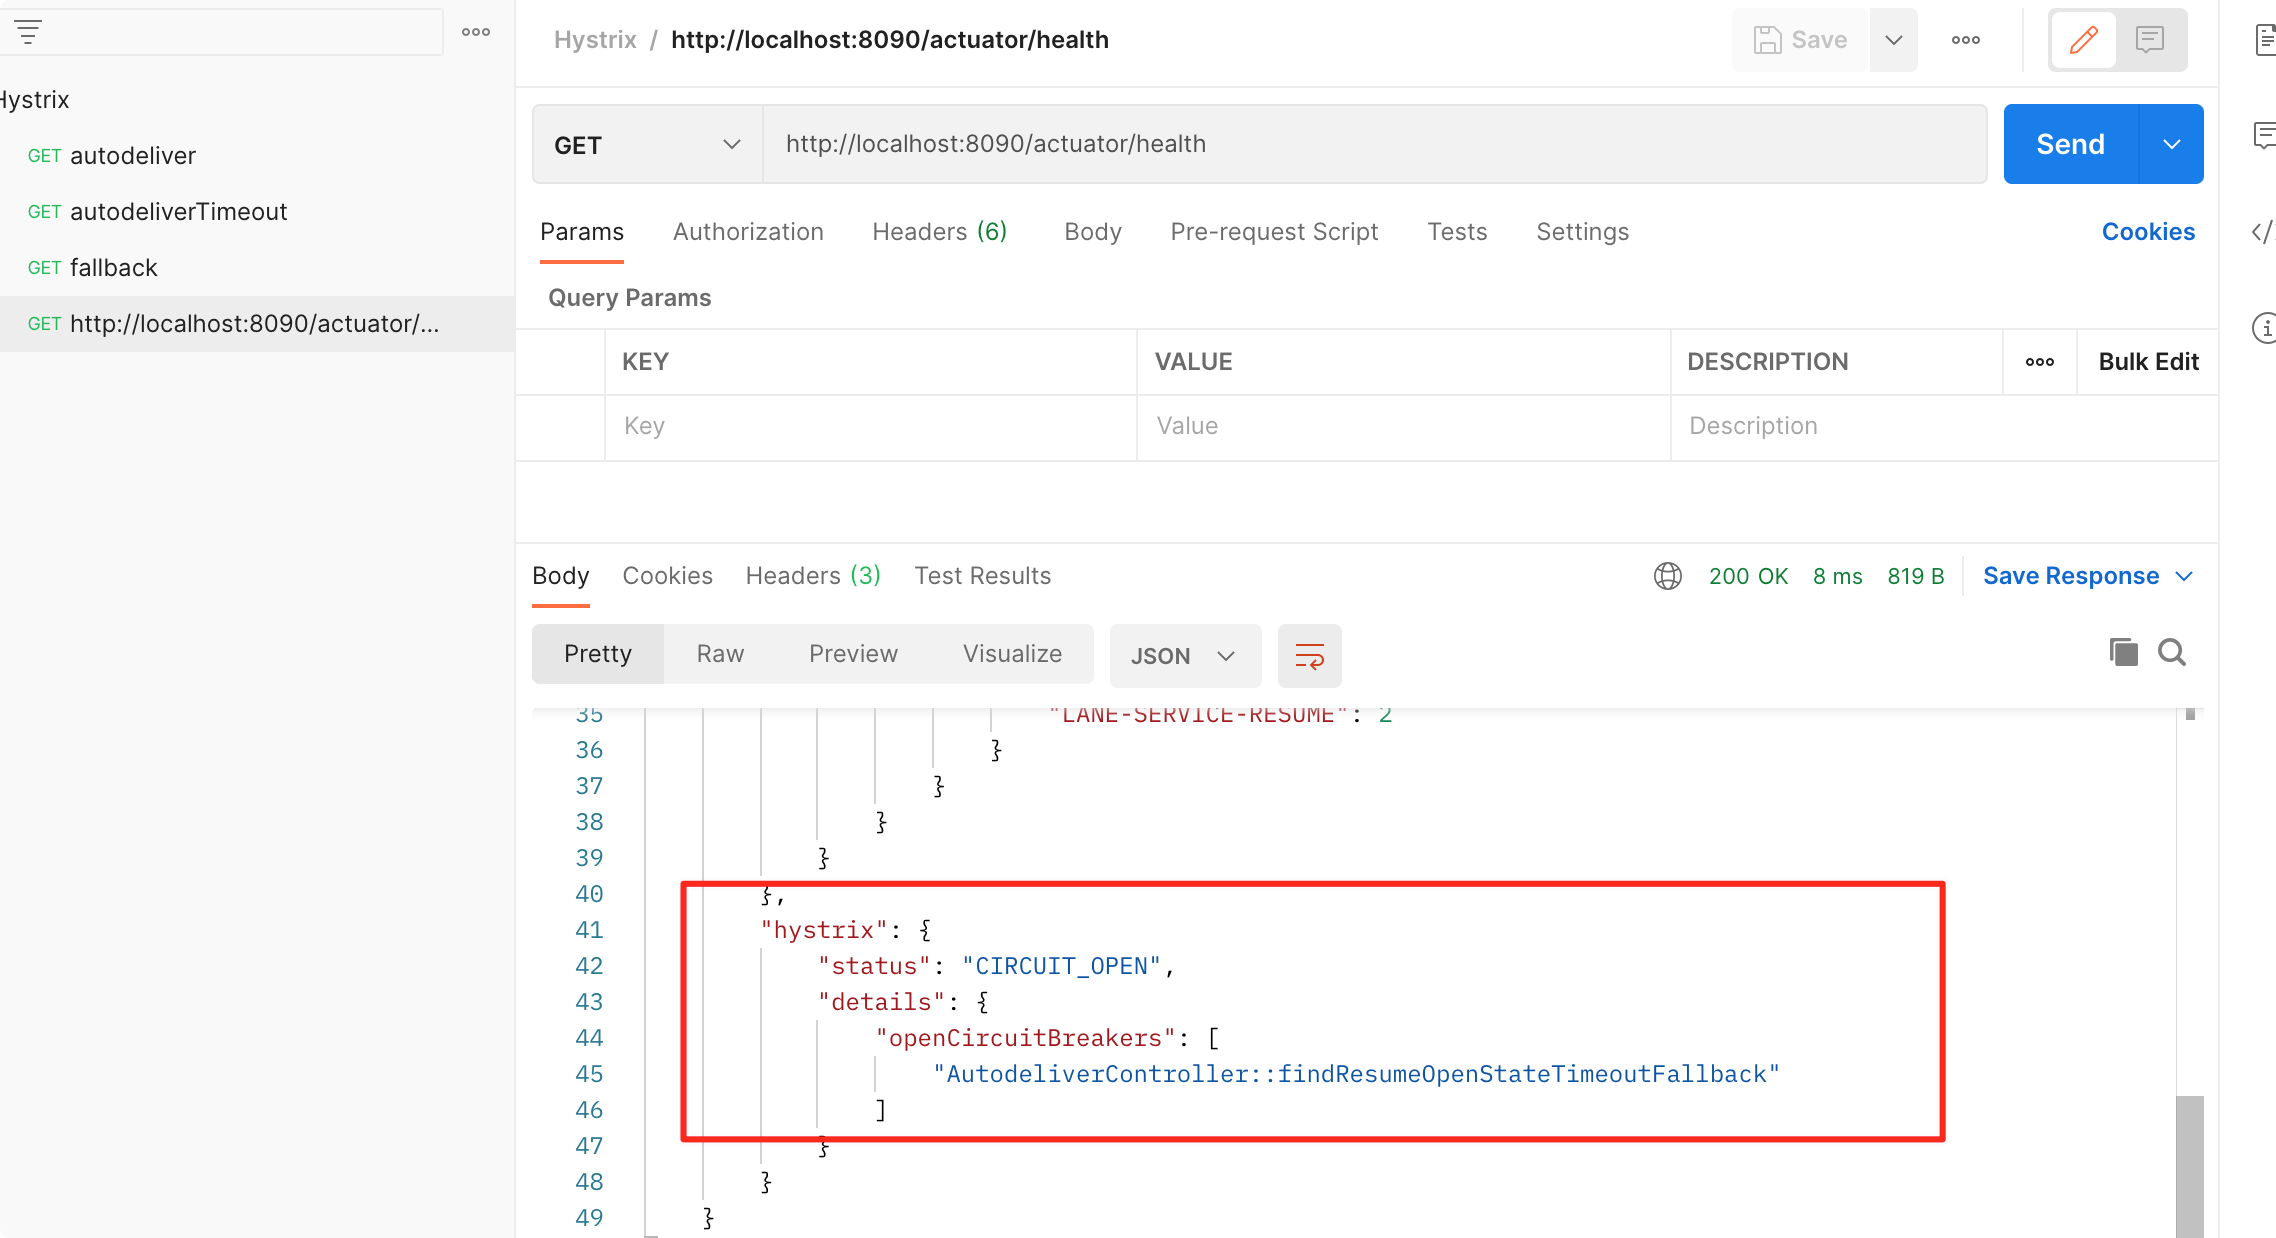The width and height of the screenshot is (2276, 1238).
Task: Click the network globe icon
Action: 1668,576
